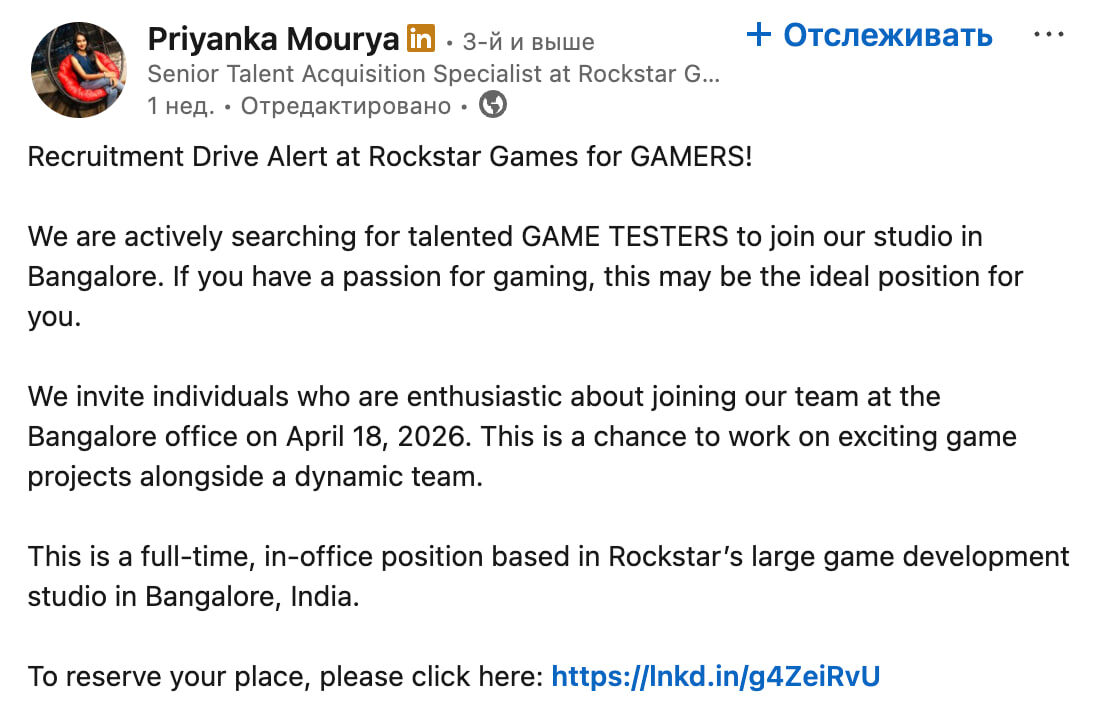Click the Отредактировано edited label

[x=346, y=106]
